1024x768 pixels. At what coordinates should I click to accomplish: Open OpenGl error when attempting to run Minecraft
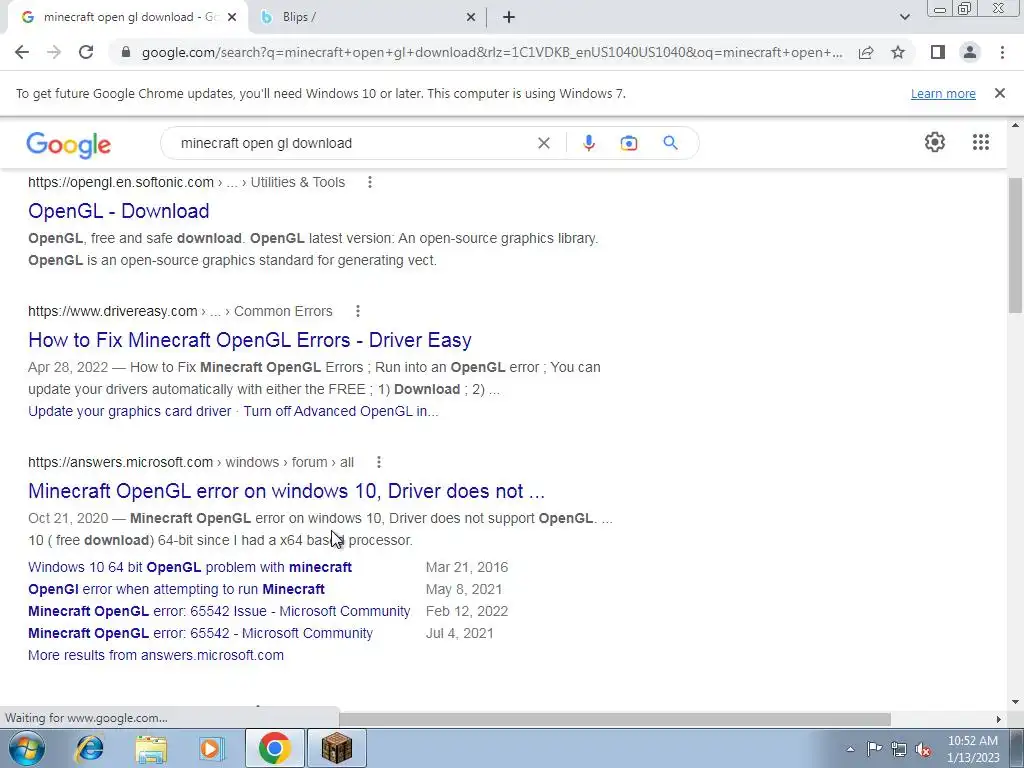coord(176,589)
